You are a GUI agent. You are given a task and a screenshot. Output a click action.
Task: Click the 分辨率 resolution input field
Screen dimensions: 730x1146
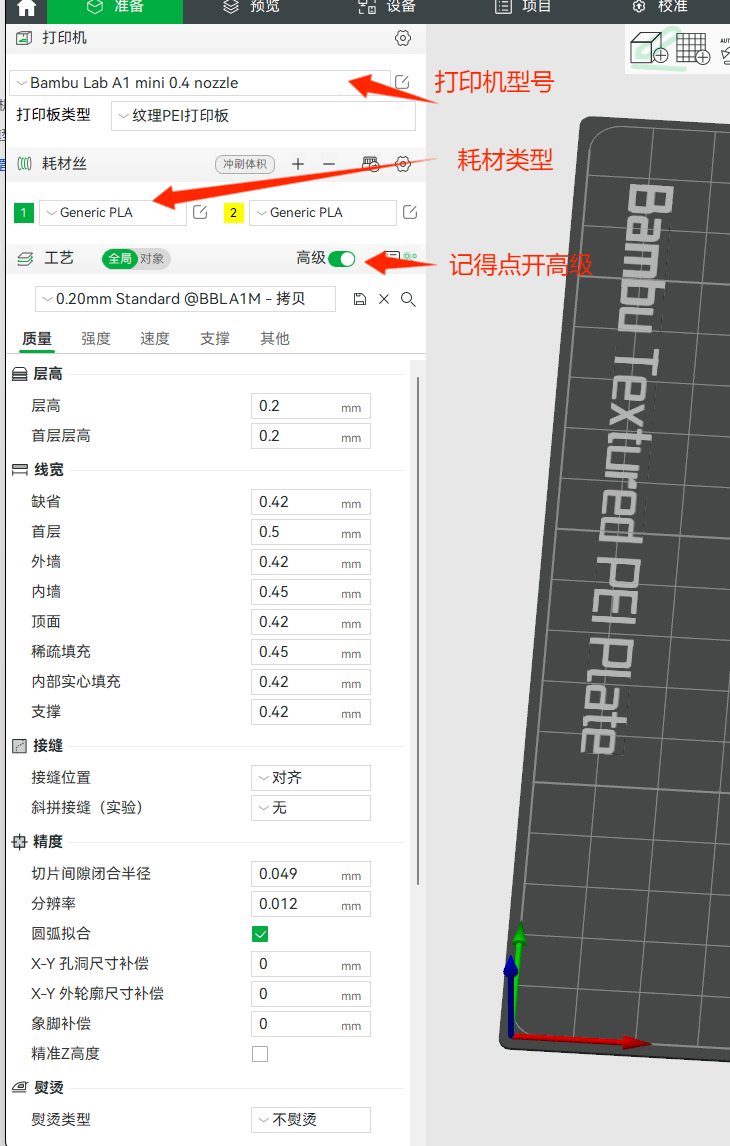[x=311, y=904]
